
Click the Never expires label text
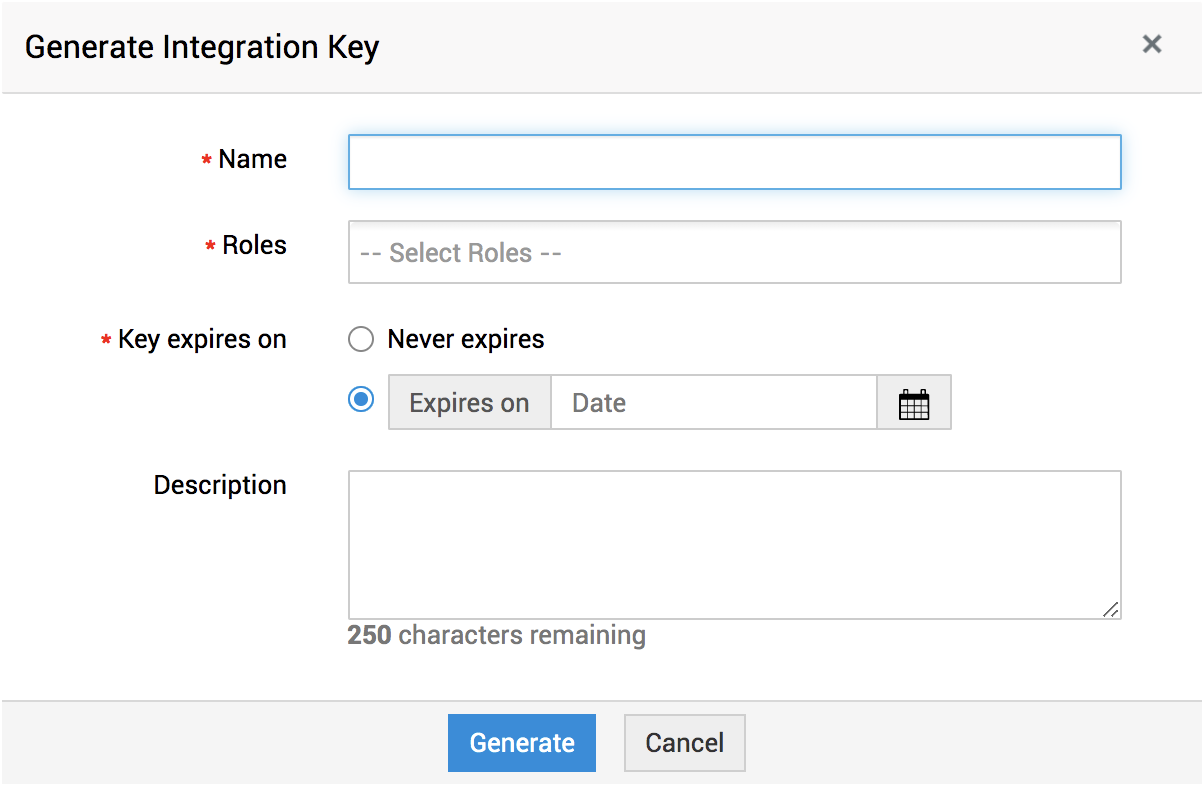pos(466,340)
